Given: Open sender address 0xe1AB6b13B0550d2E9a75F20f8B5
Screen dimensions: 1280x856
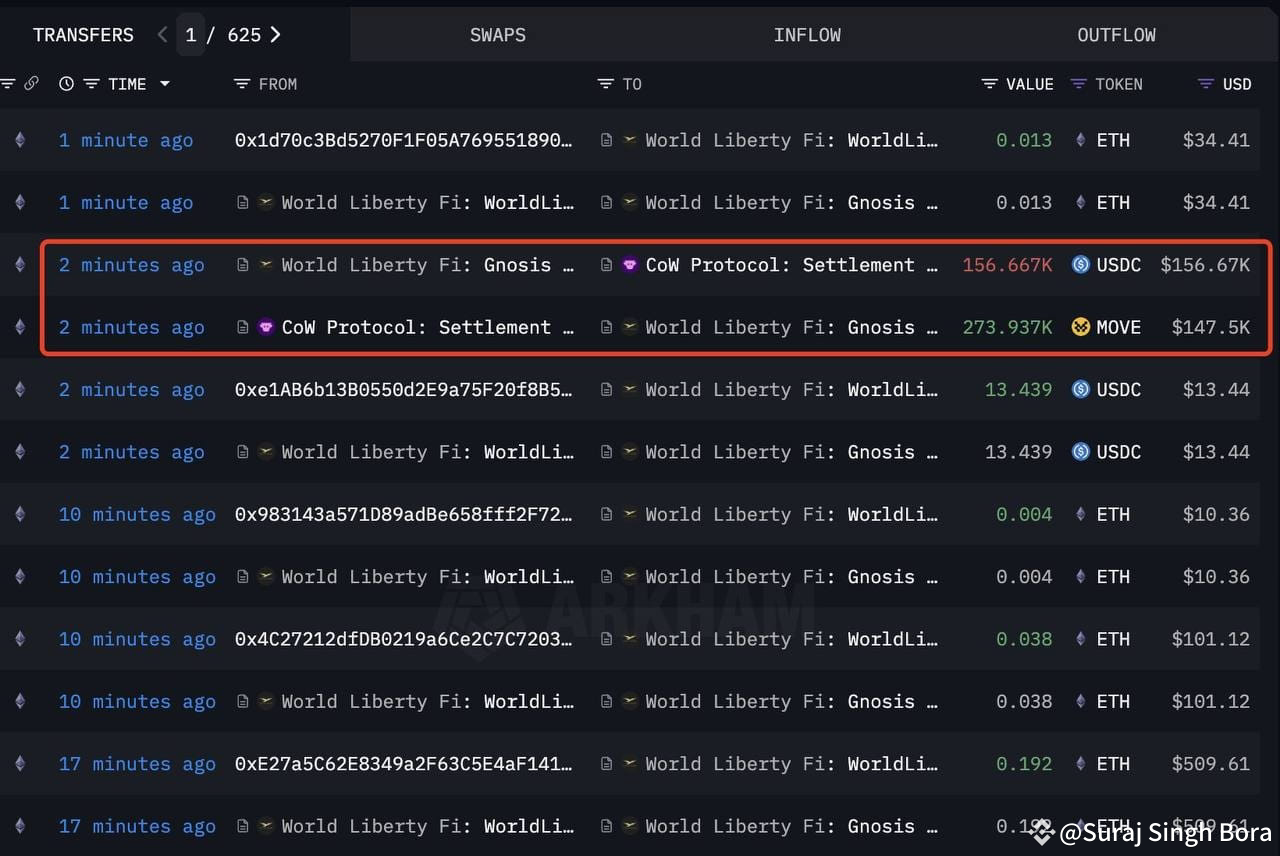Looking at the screenshot, I should [x=404, y=390].
